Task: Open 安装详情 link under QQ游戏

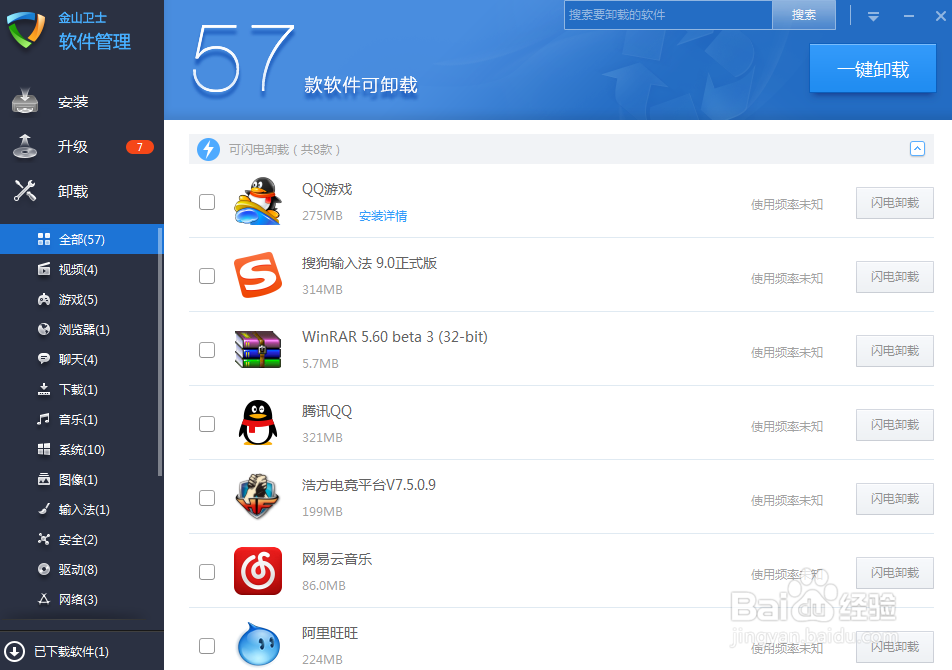Action: 383,216
